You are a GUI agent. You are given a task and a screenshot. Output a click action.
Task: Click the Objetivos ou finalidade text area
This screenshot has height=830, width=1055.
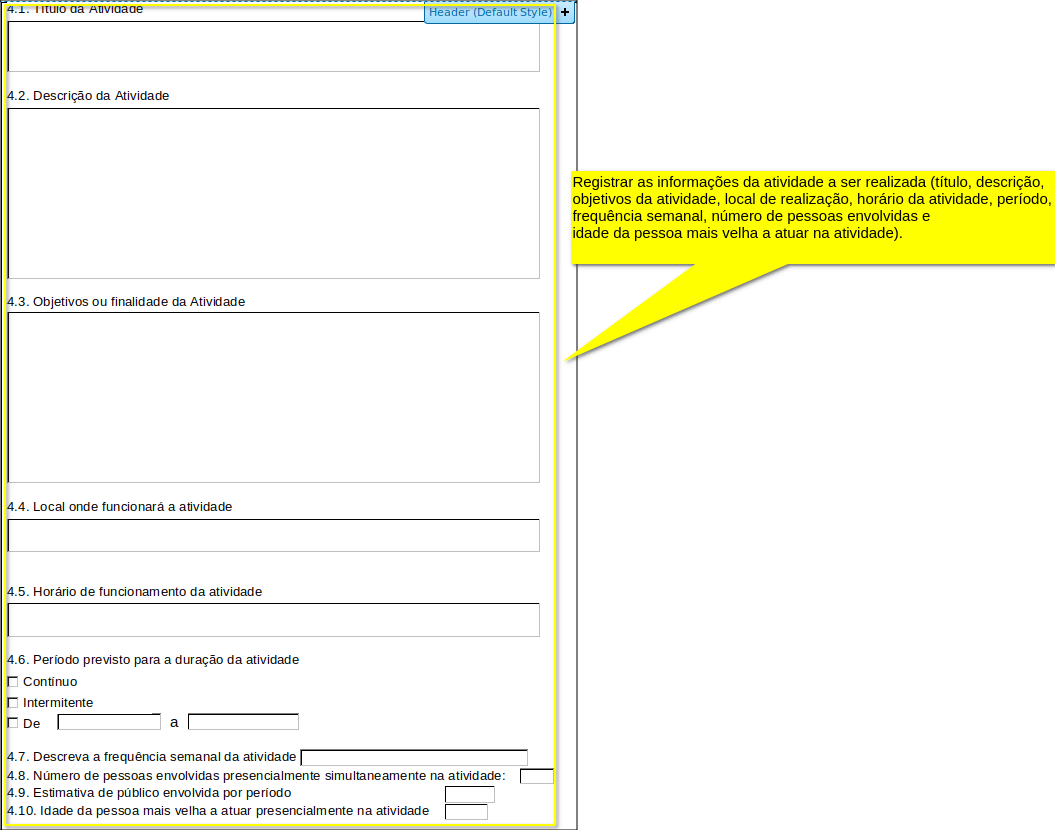(274, 397)
